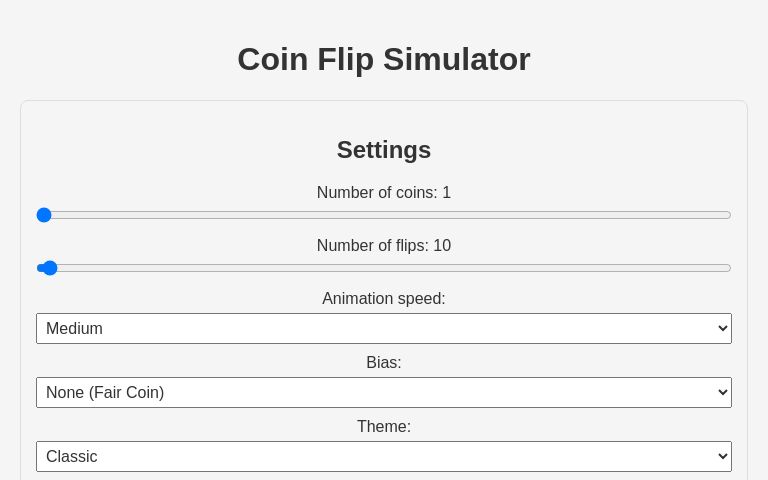This screenshot has height=480, width=768.
Task: Click the "Bias:" label text
Action: 384,363
